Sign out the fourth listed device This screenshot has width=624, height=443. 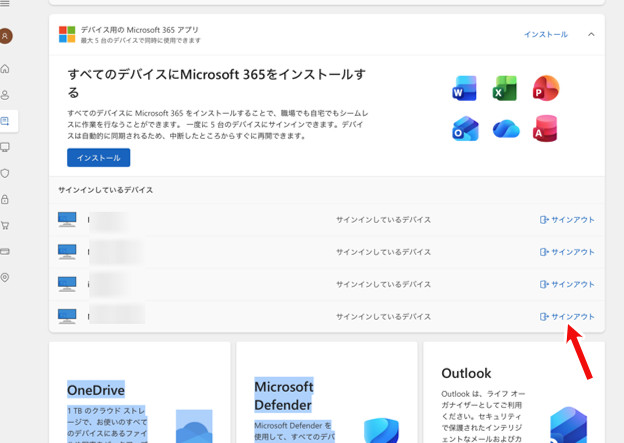567,316
